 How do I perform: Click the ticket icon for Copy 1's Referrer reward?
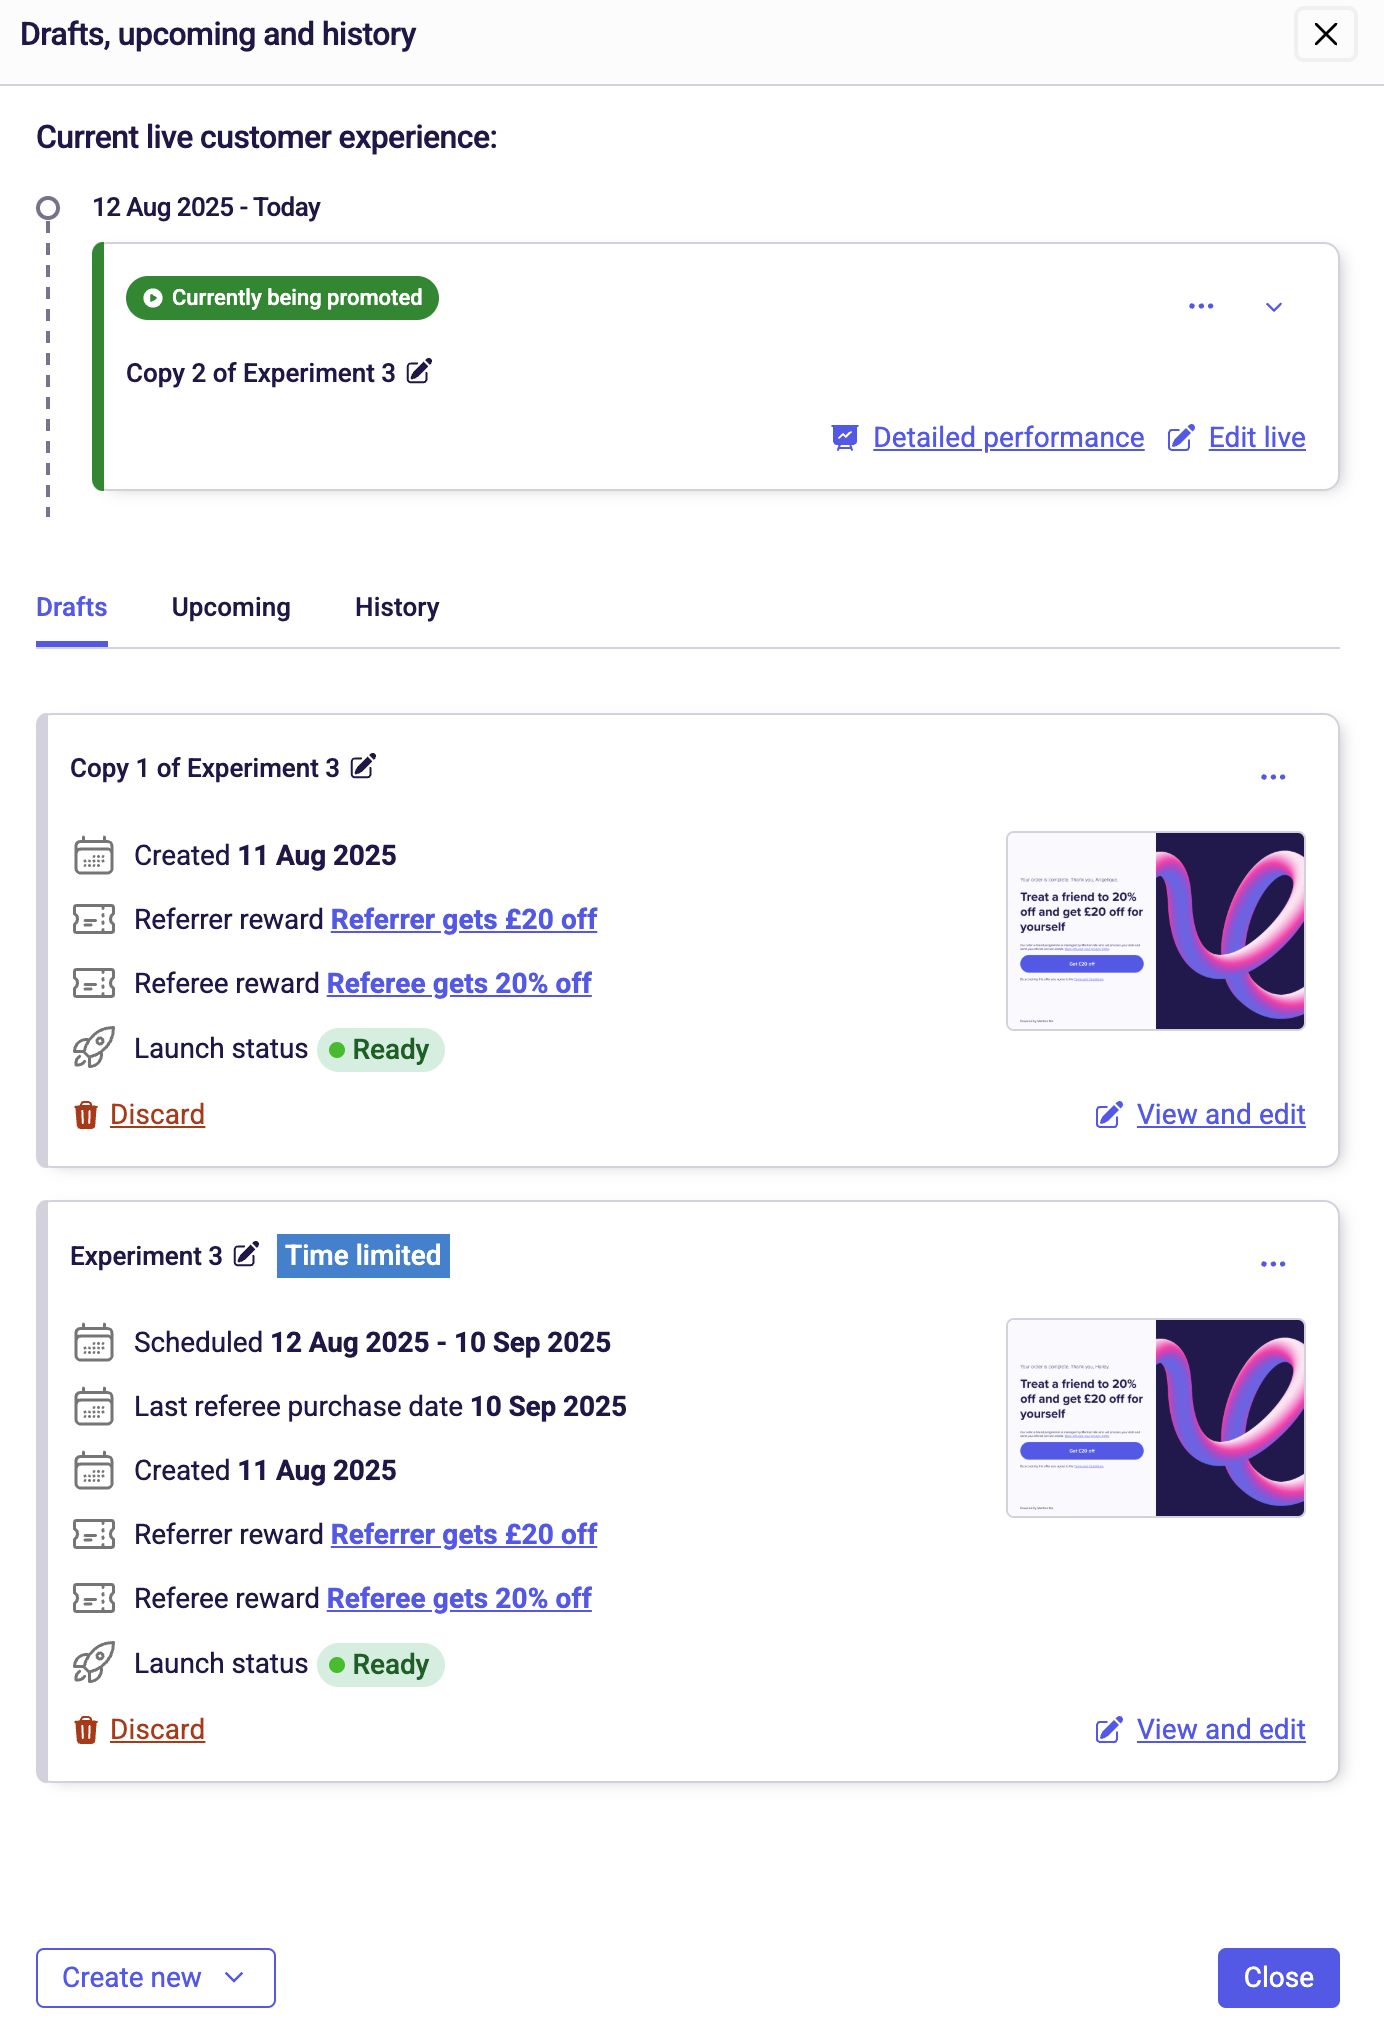[93, 919]
